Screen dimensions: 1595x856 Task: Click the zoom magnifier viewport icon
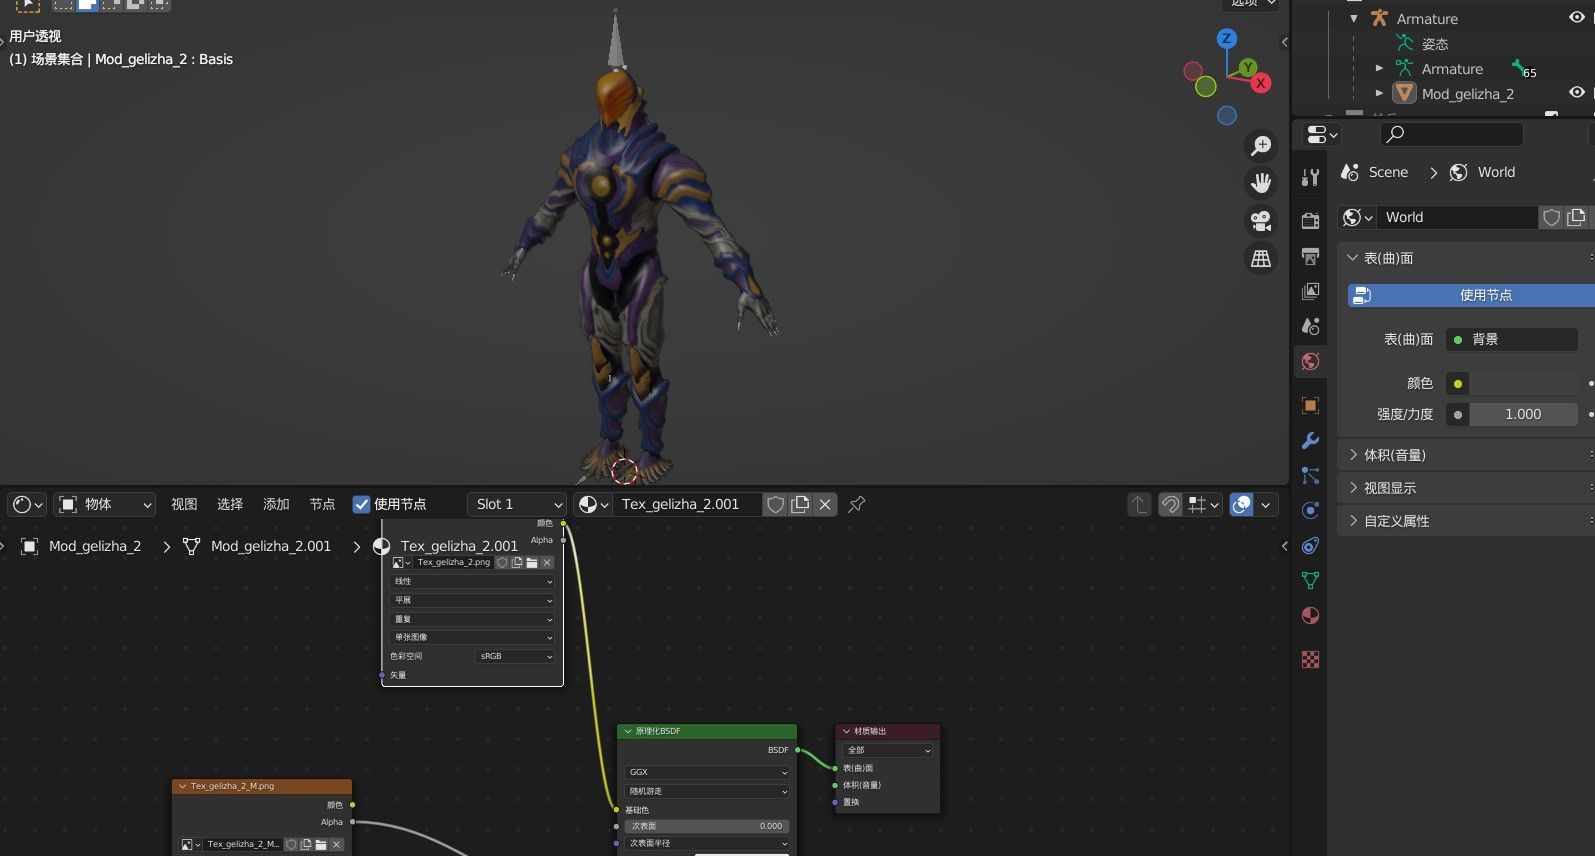click(x=1261, y=146)
